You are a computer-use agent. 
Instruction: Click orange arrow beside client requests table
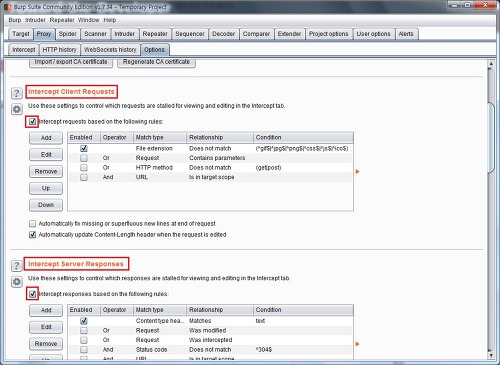tap(357, 172)
